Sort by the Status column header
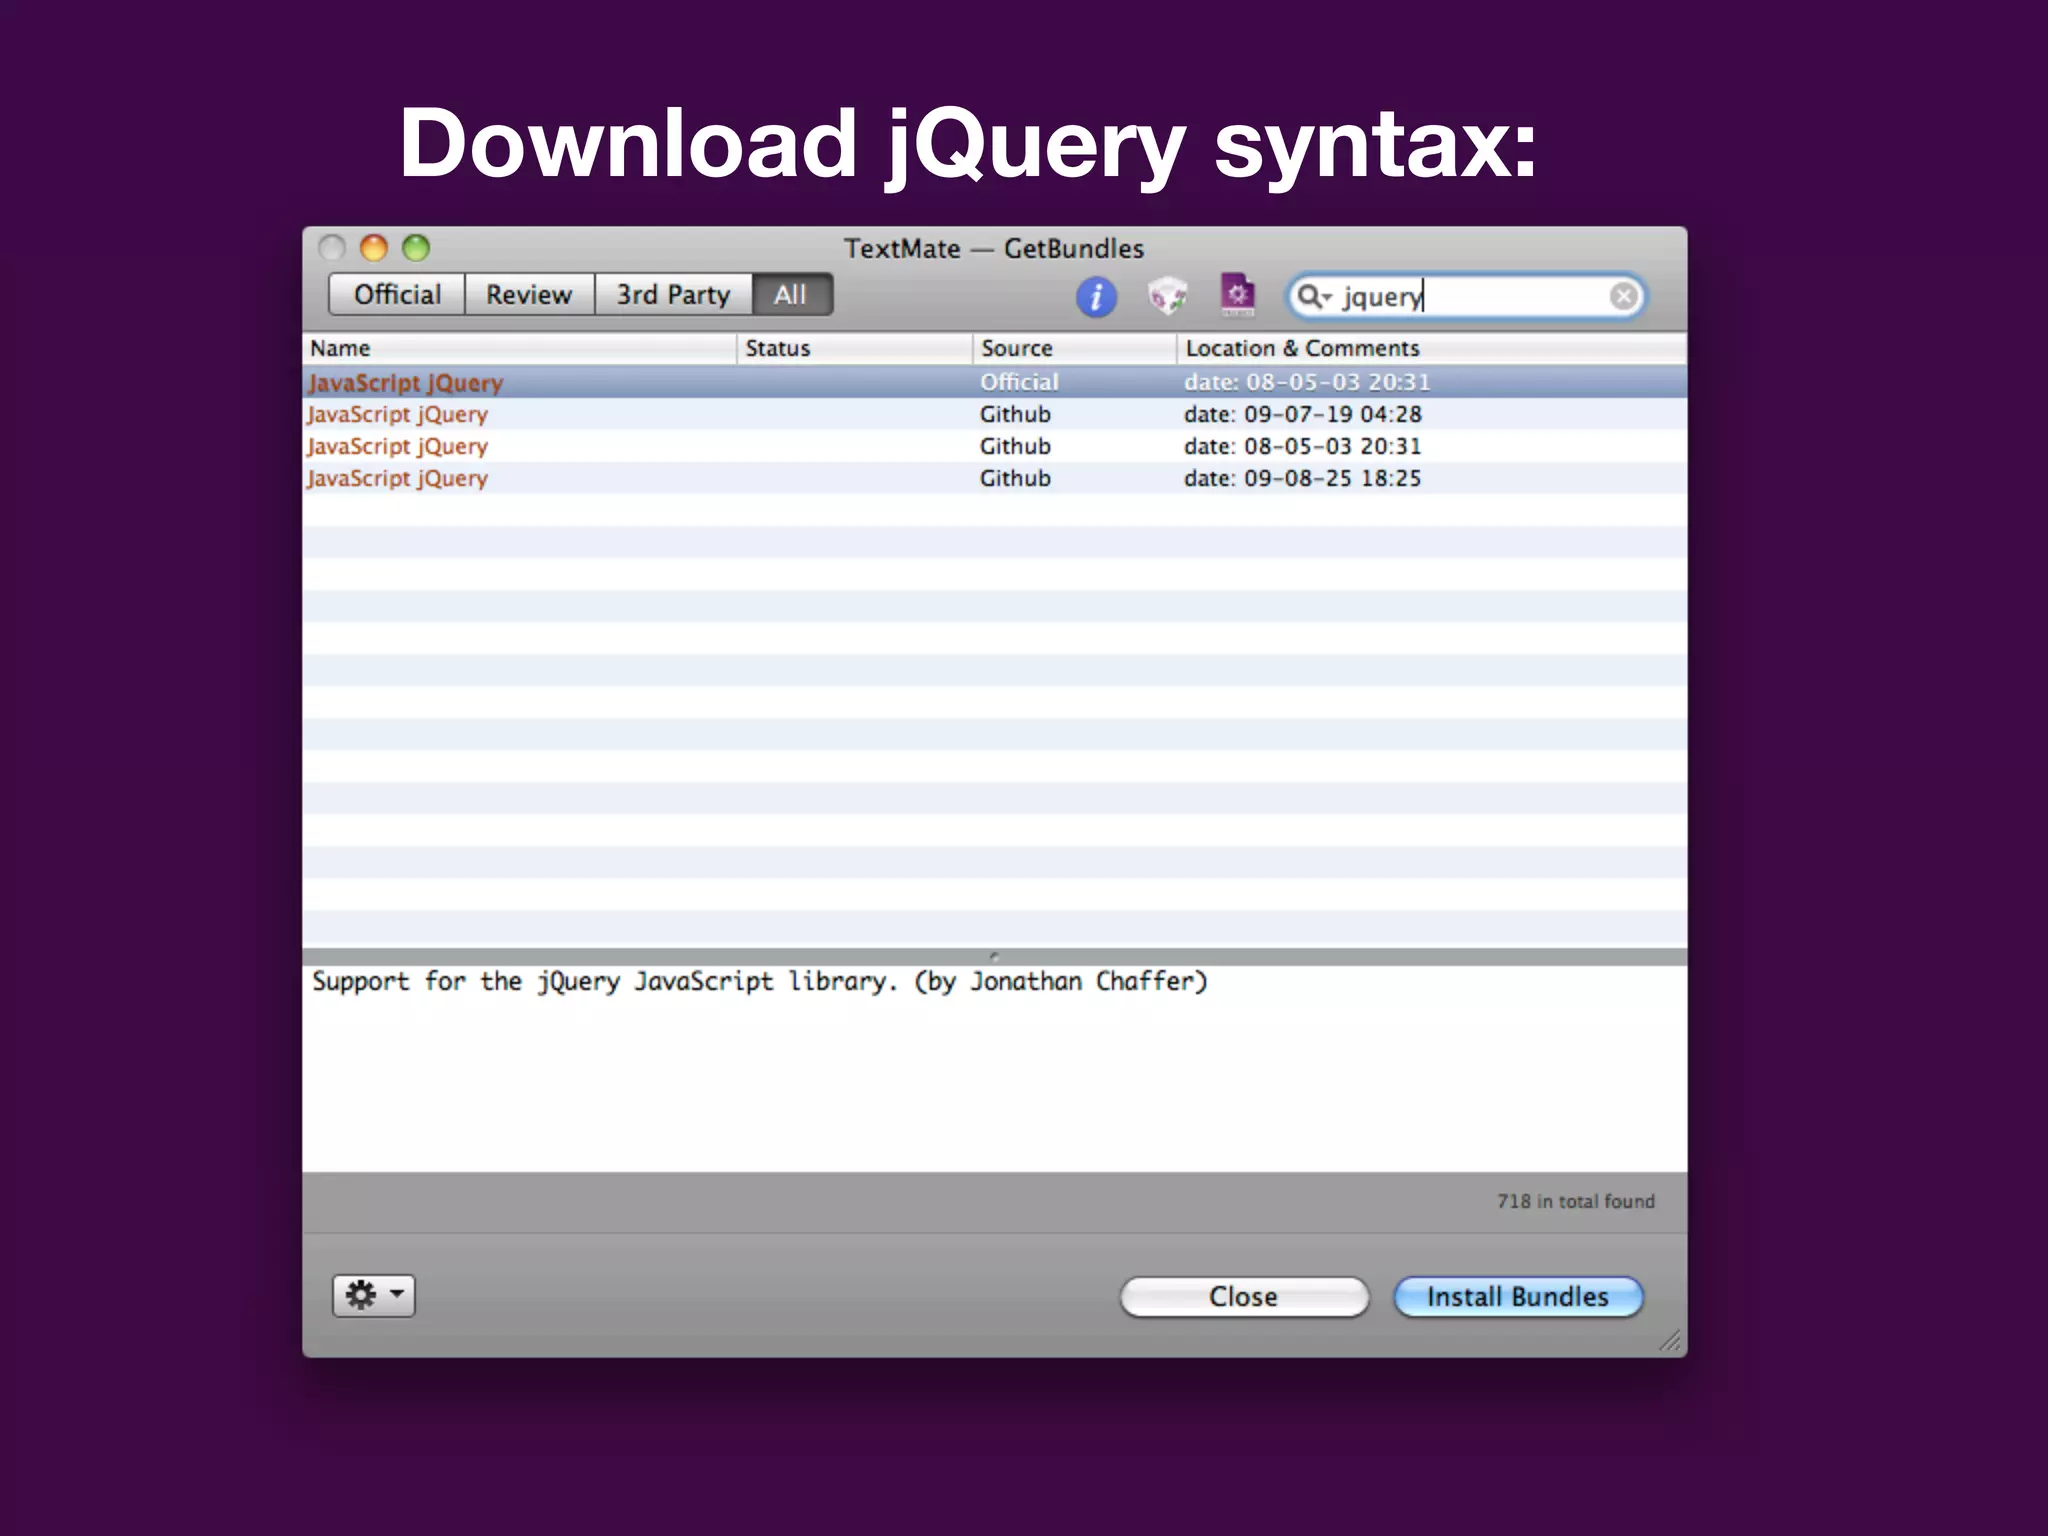This screenshot has width=2048, height=1536. [x=854, y=348]
